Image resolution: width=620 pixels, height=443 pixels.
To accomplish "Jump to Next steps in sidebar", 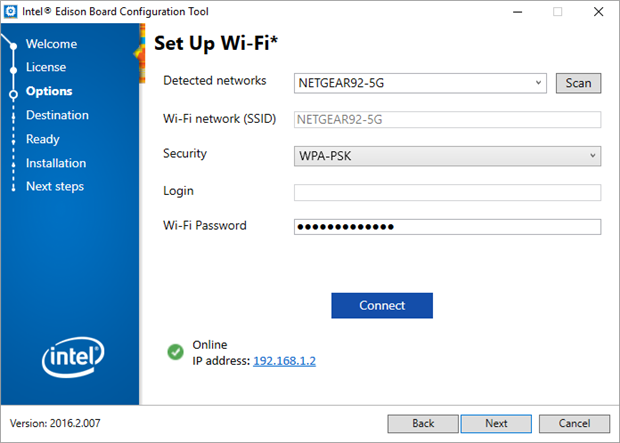I will (x=55, y=186).
